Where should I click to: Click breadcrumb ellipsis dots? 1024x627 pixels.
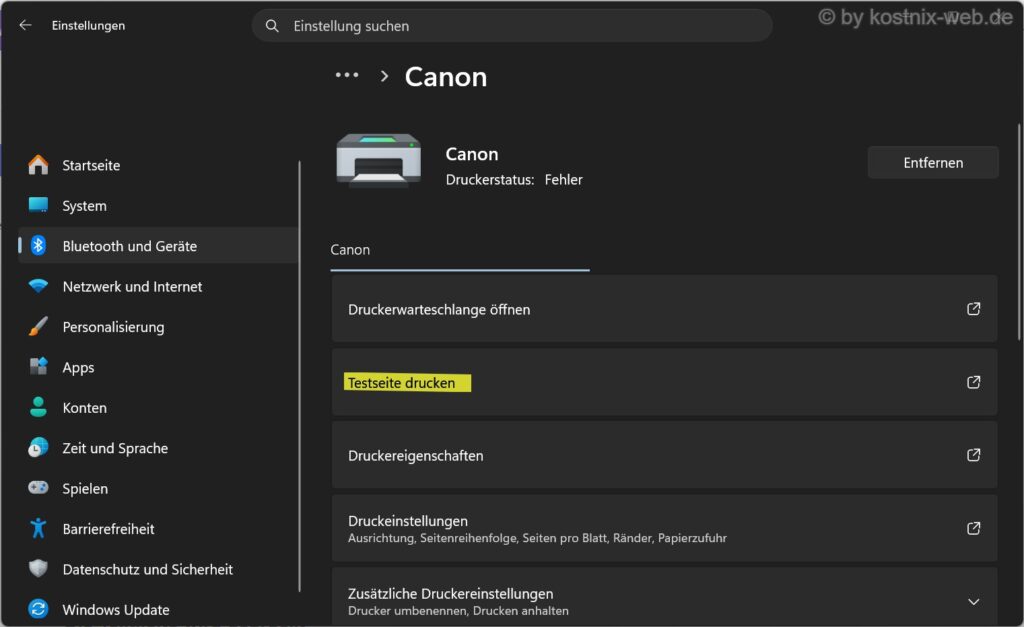(347, 75)
